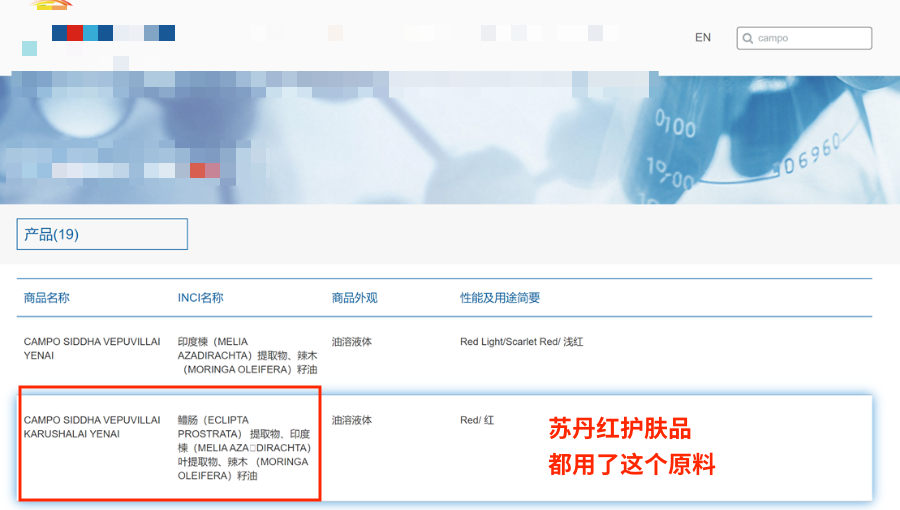This screenshot has height=510, width=900.
Task: Click the INCI名称 column header
Action: 200,298
